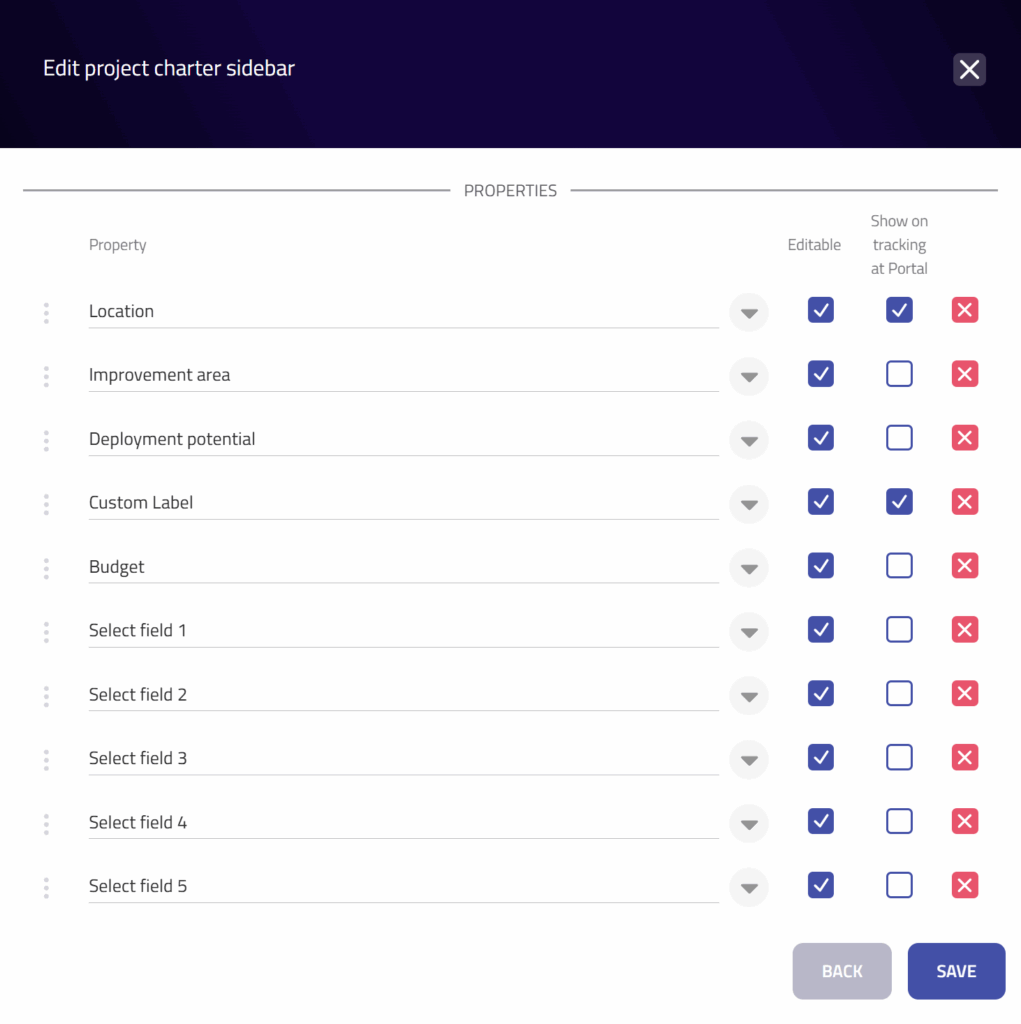Viewport: 1021px width, 1024px height.
Task: Delete the Deployment potential property
Action: (964, 438)
